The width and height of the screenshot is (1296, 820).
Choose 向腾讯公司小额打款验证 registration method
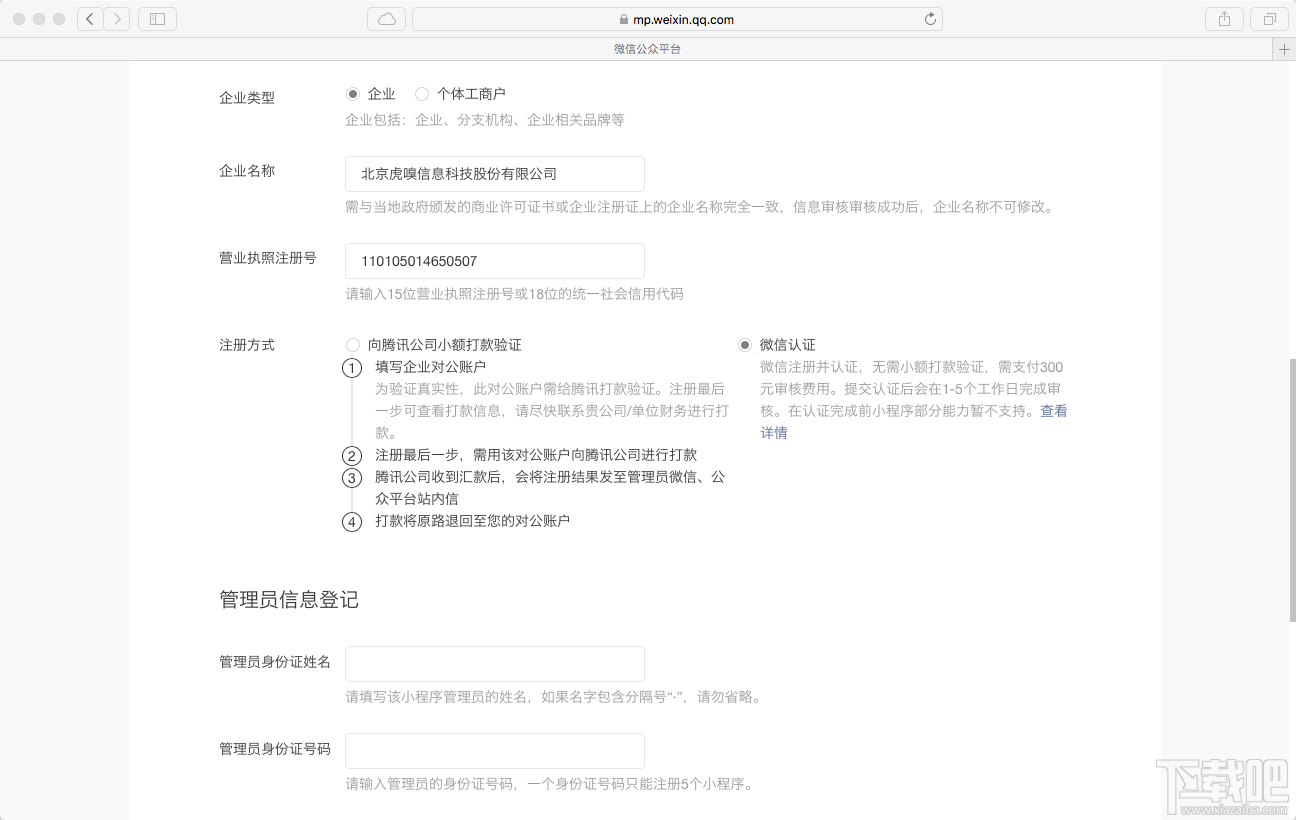pos(352,344)
